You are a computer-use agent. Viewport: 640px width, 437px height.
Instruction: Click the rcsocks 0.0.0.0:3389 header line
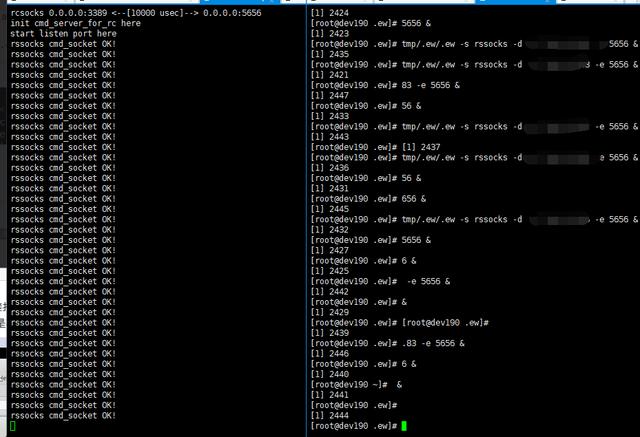(x=136, y=13)
